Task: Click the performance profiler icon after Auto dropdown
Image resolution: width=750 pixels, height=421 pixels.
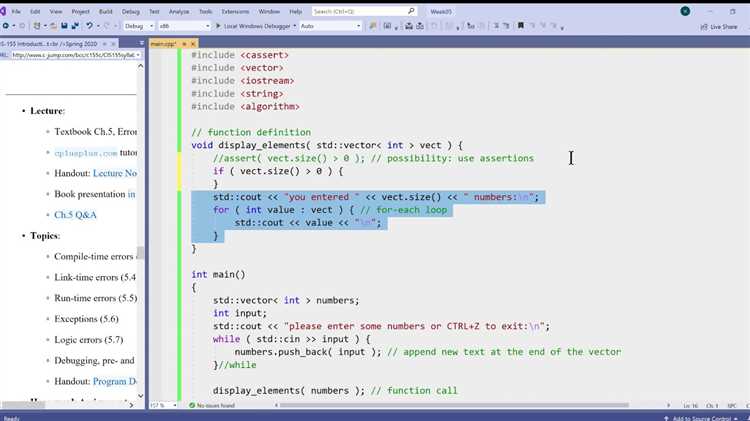Action: tap(373, 26)
